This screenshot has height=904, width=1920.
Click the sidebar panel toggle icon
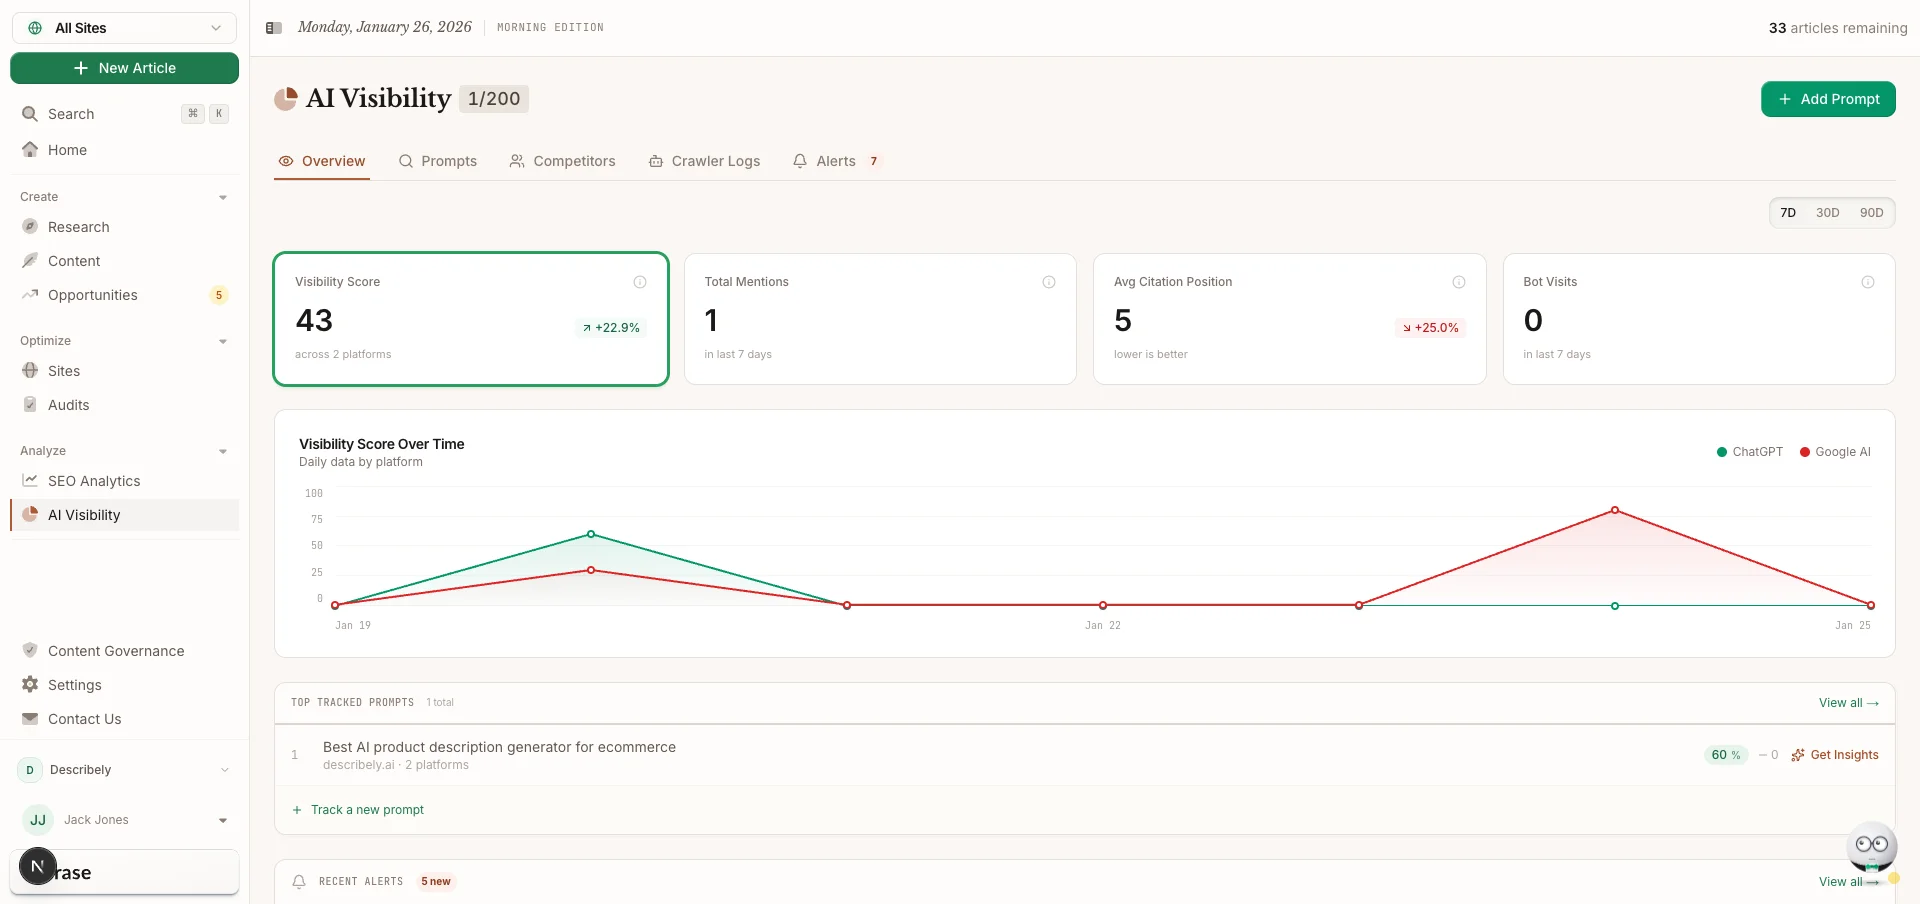coord(273,28)
